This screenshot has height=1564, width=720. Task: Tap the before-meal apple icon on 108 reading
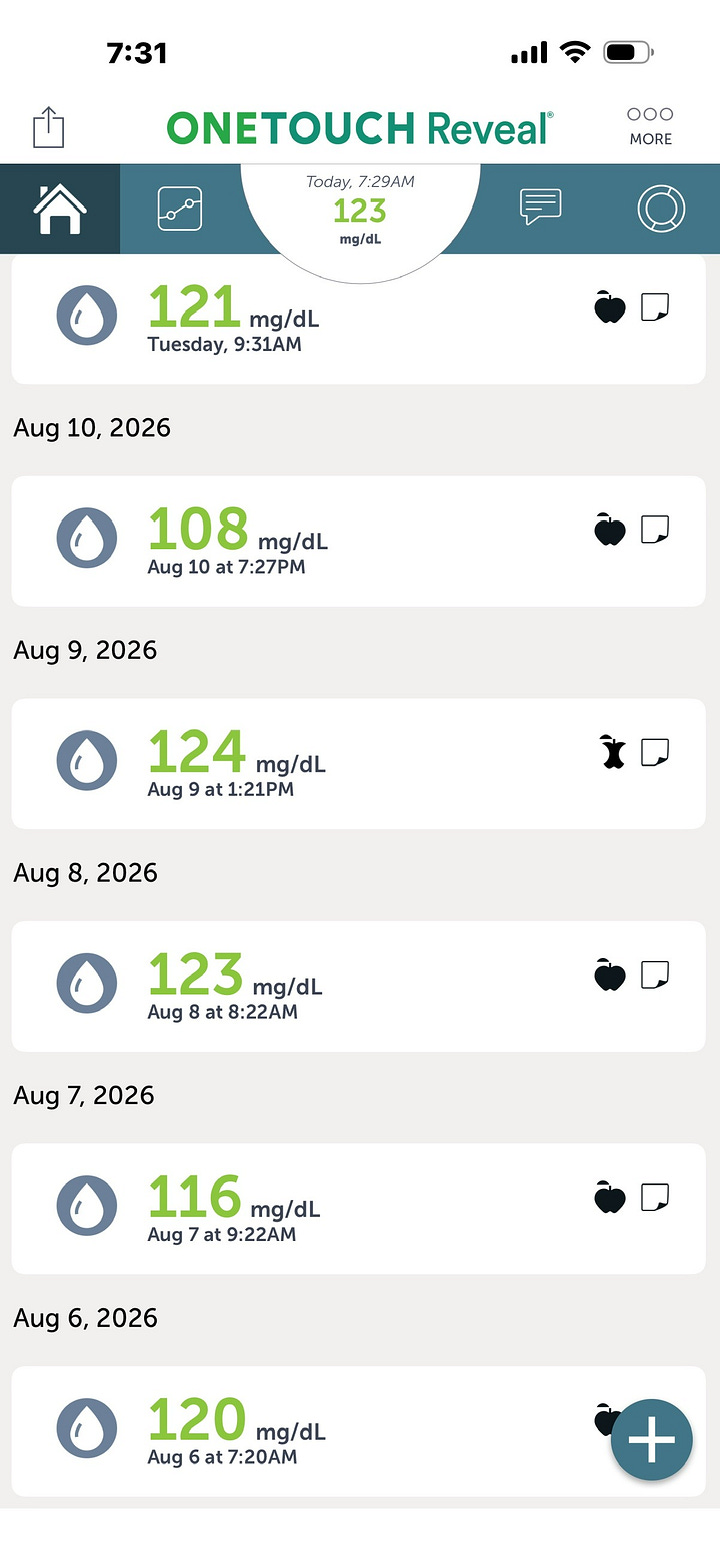click(x=610, y=529)
